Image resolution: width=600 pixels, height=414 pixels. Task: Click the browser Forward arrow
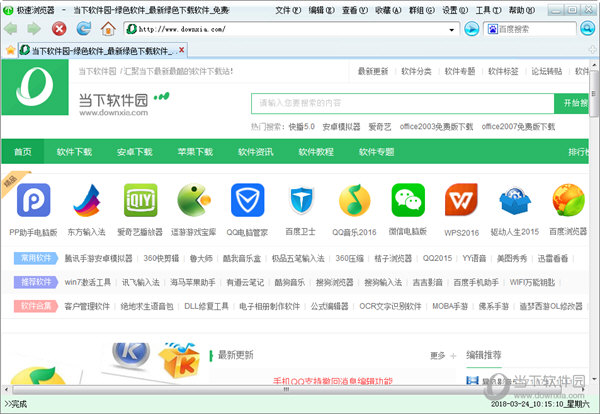[34, 29]
